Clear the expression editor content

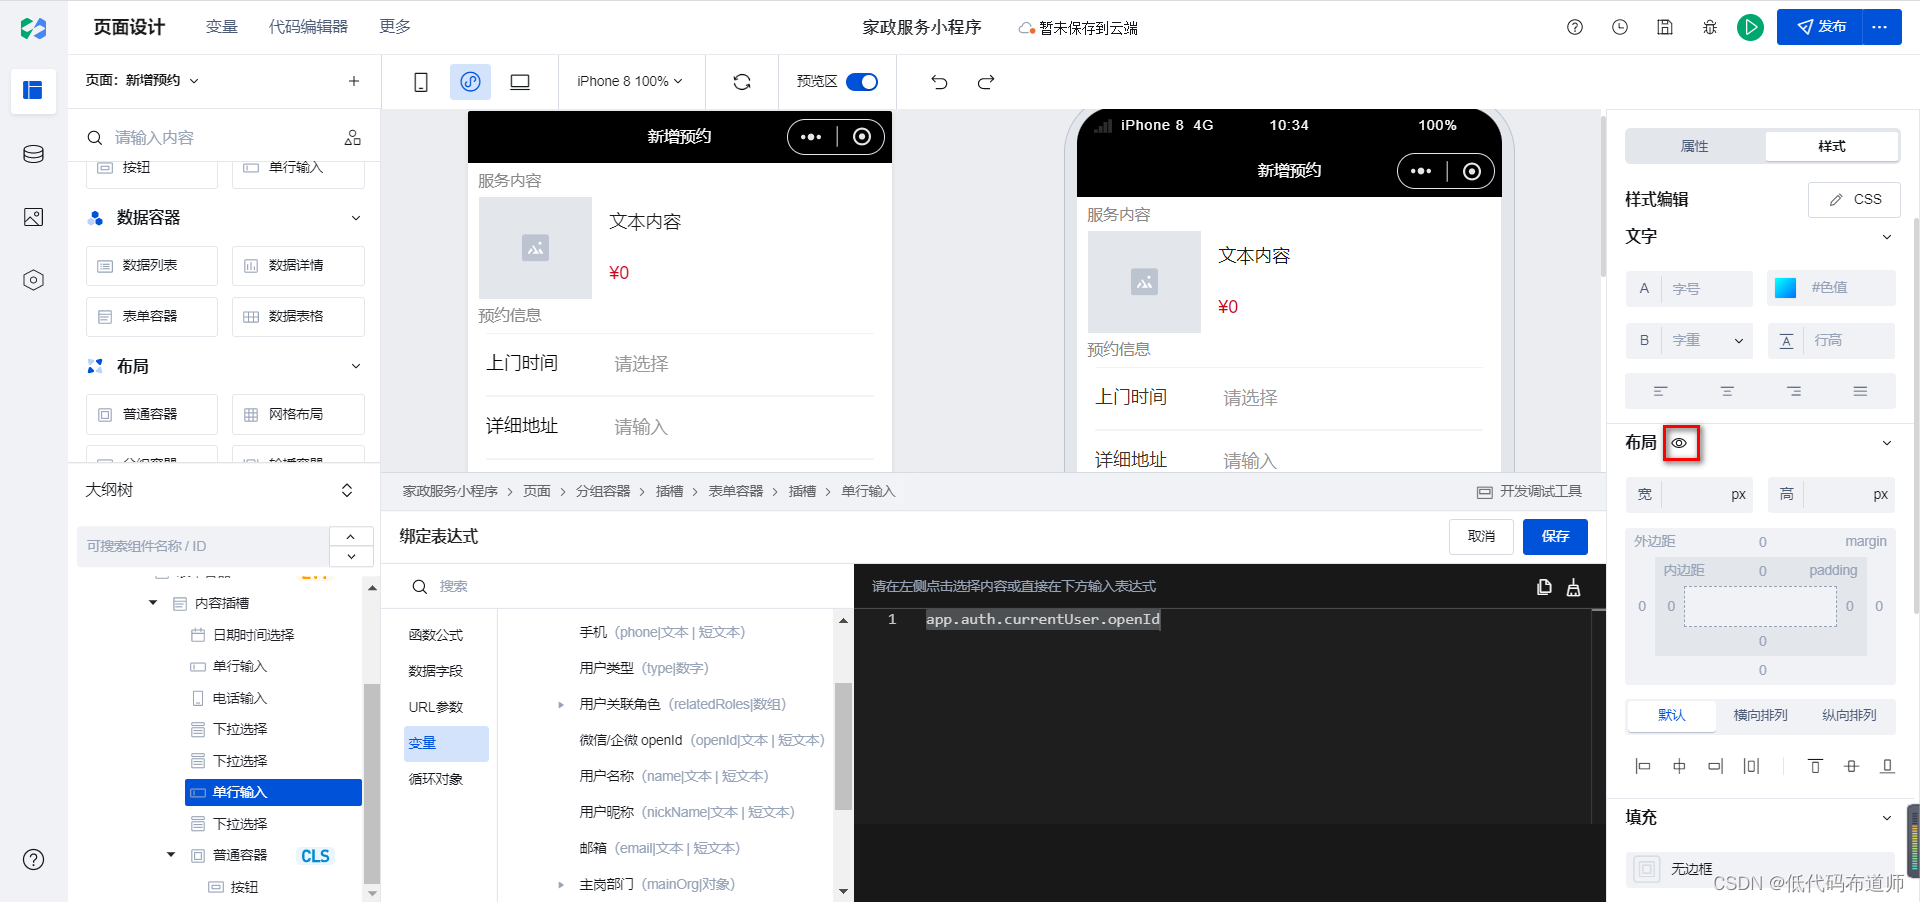click(x=1573, y=587)
